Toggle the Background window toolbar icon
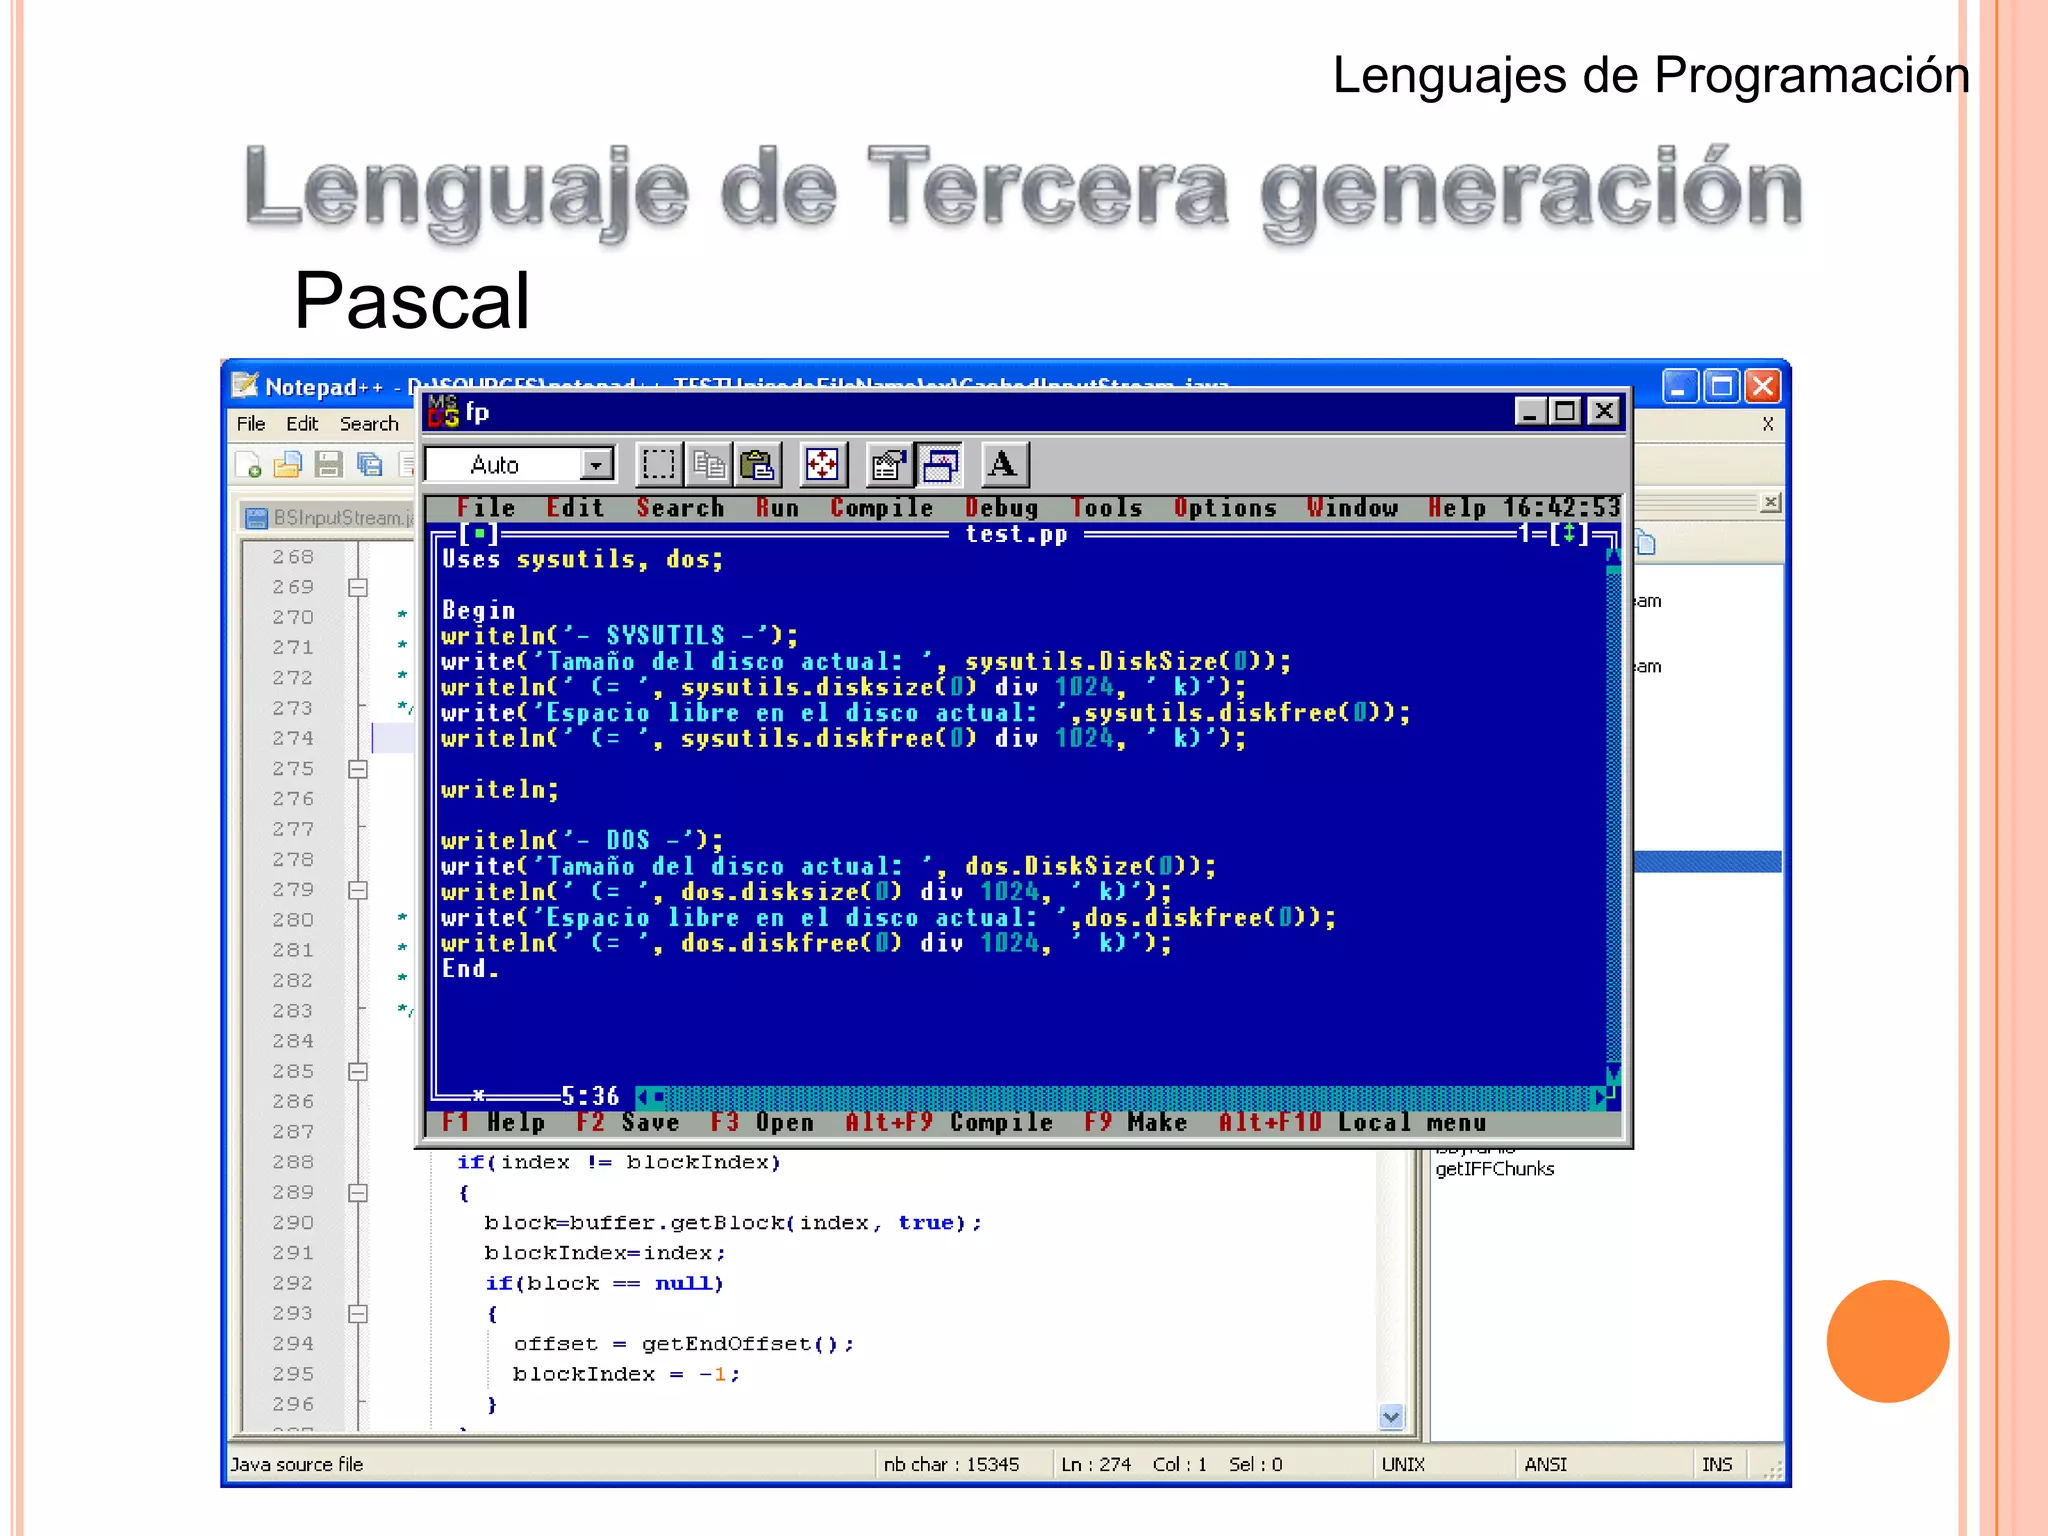The width and height of the screenshot is (2048, 1536). 939,465
